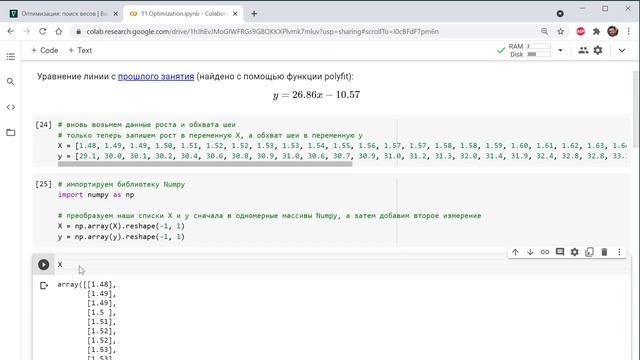The image size is (640, 360).
Task: Open the zoom magnifier in address bar
Action: [544, 31]
